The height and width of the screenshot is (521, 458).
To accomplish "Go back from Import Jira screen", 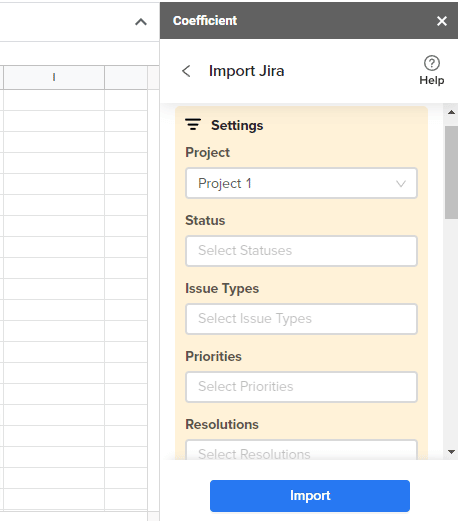I will point(186,71).
